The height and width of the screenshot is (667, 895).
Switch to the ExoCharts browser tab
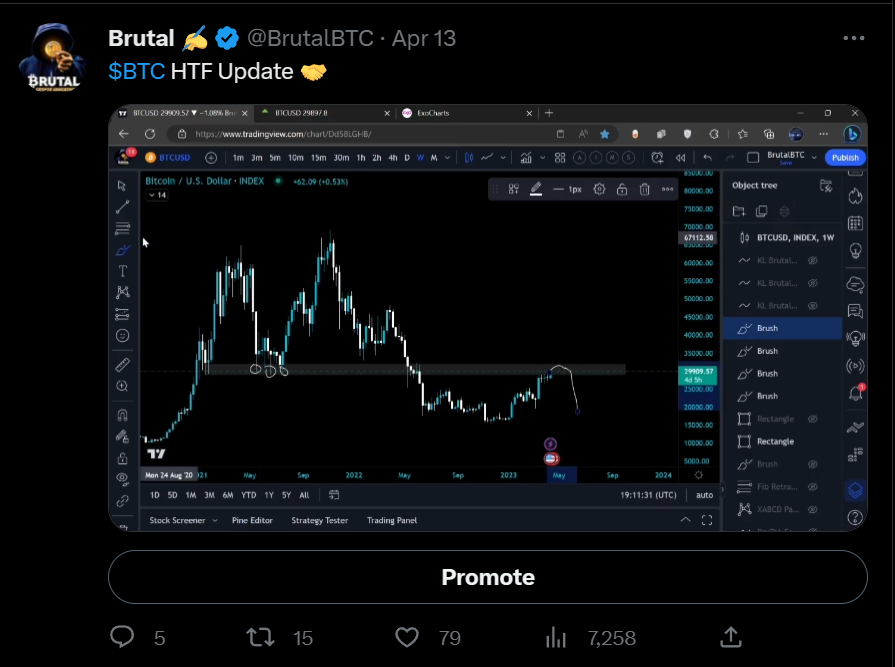point(467,113)
